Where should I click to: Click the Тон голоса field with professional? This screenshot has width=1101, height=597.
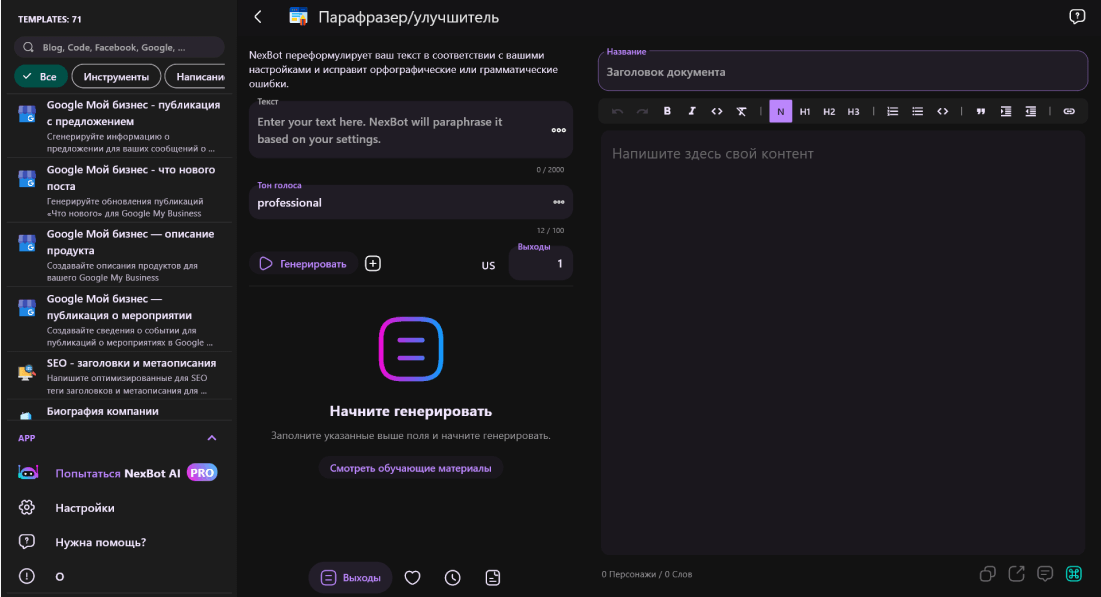click(411, 202)
